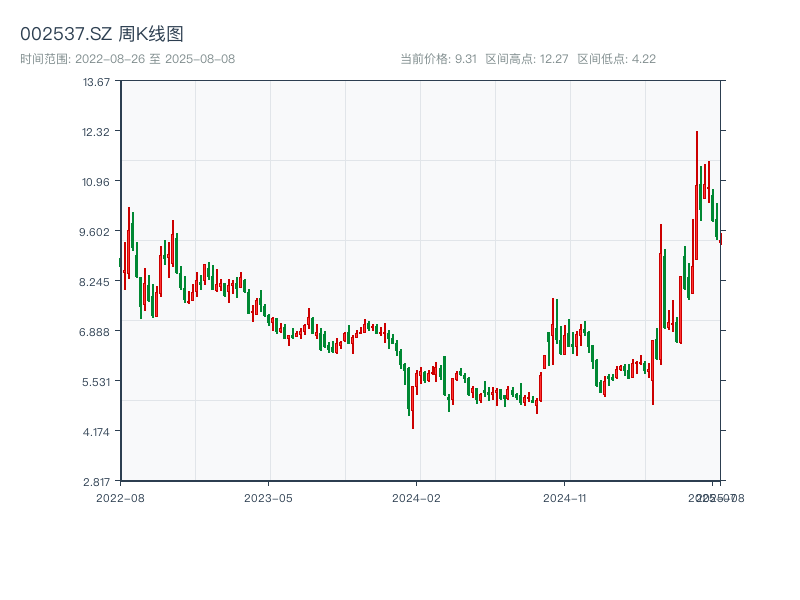800x600 pixels.
Task: Select the 时间范围 date range text
Action: pos(127,59)
